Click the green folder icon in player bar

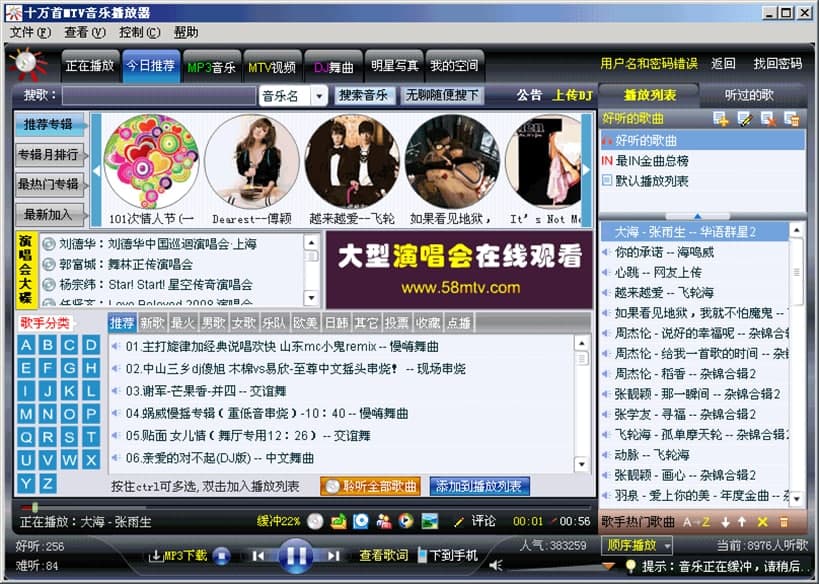coord(338,521)
